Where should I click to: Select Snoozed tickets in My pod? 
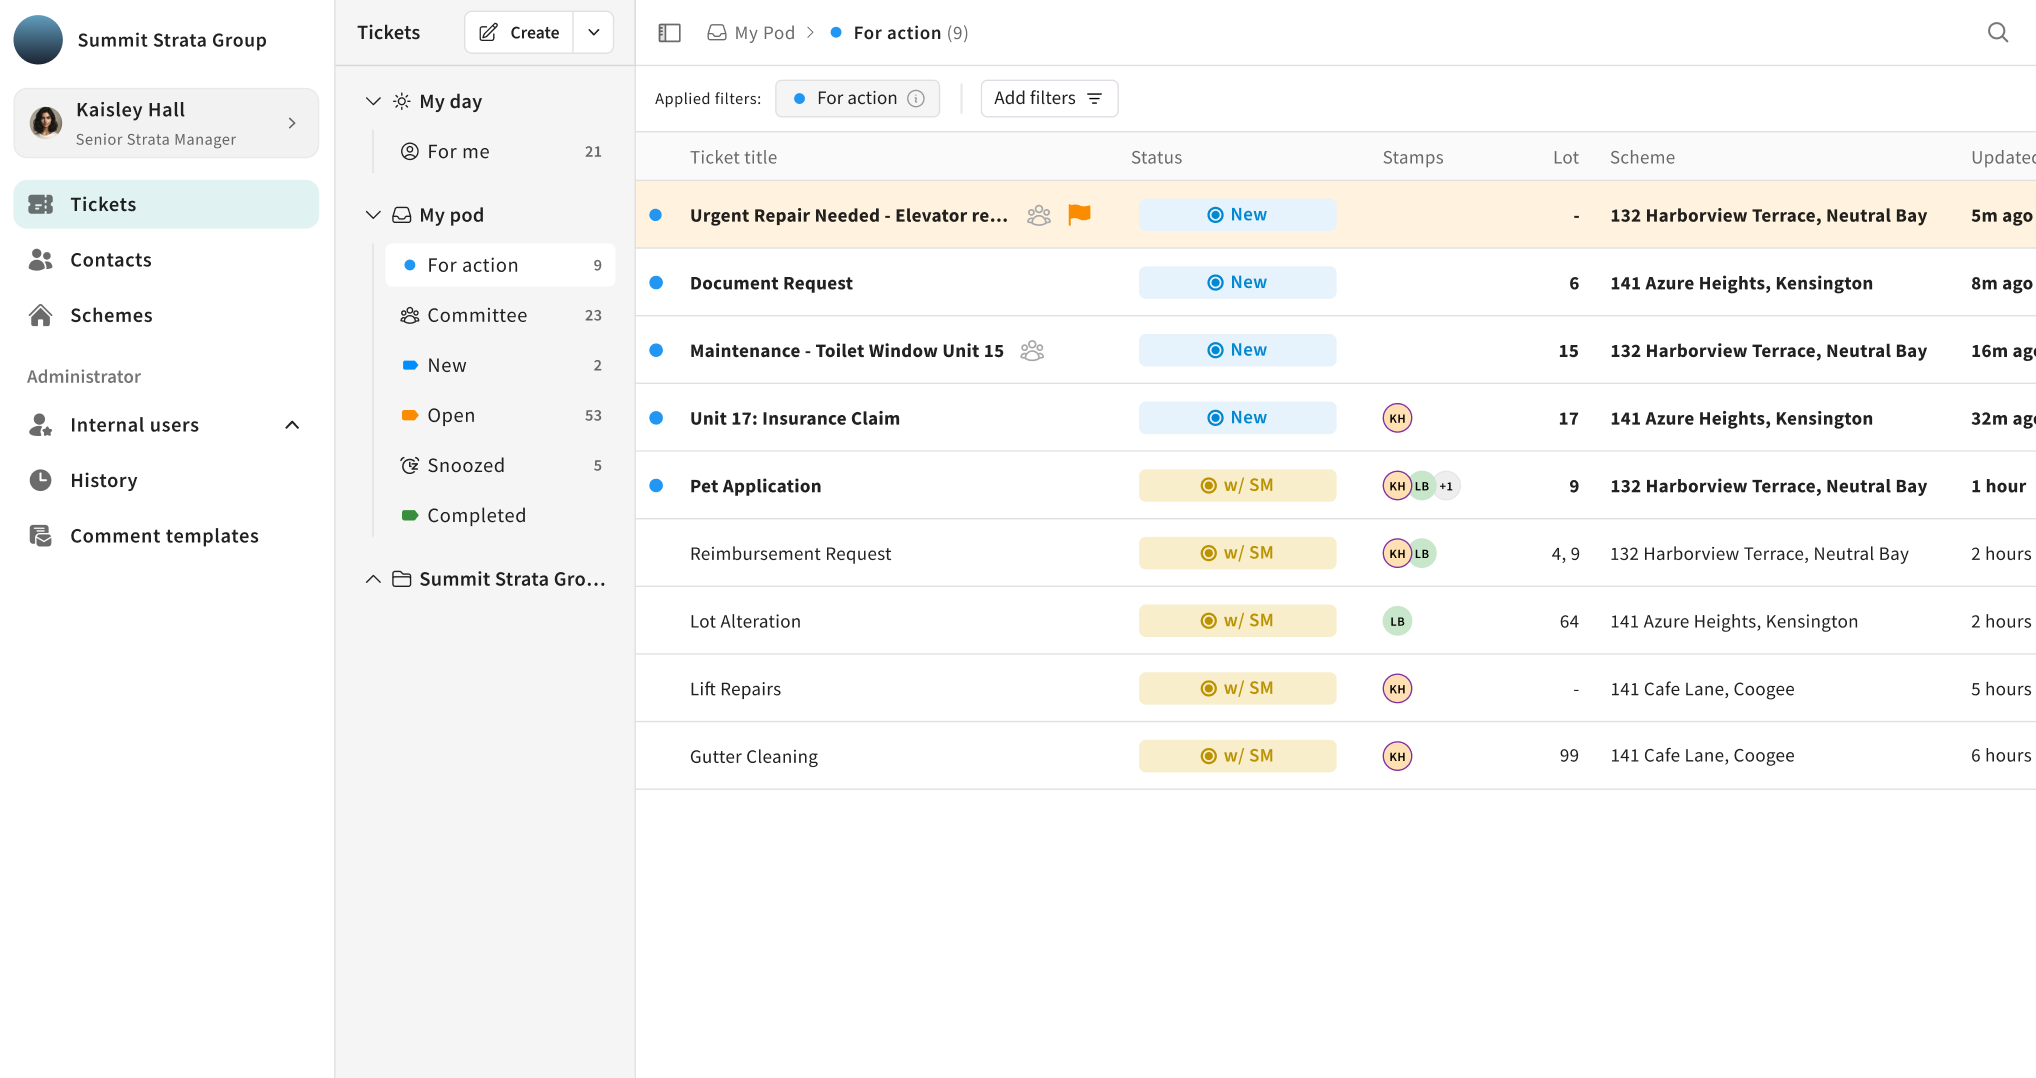pyautogui.click(x=466, y=465)
